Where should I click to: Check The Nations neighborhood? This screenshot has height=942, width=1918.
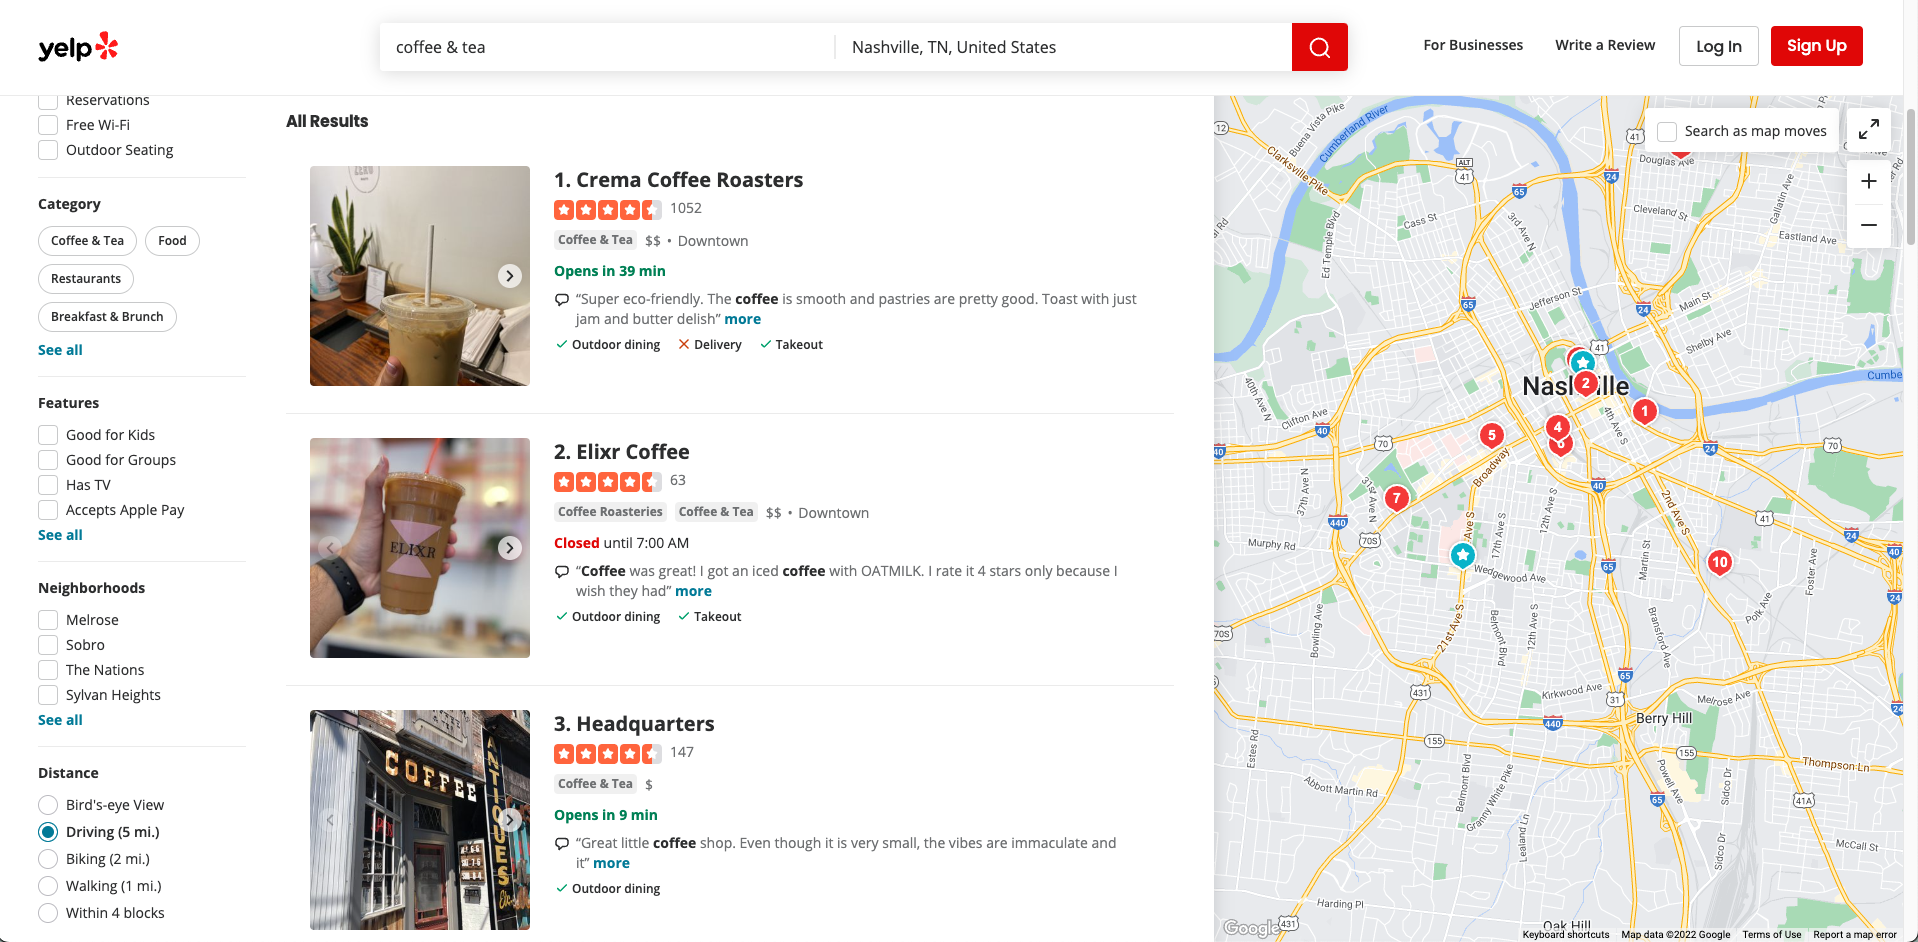pos(48,670)
